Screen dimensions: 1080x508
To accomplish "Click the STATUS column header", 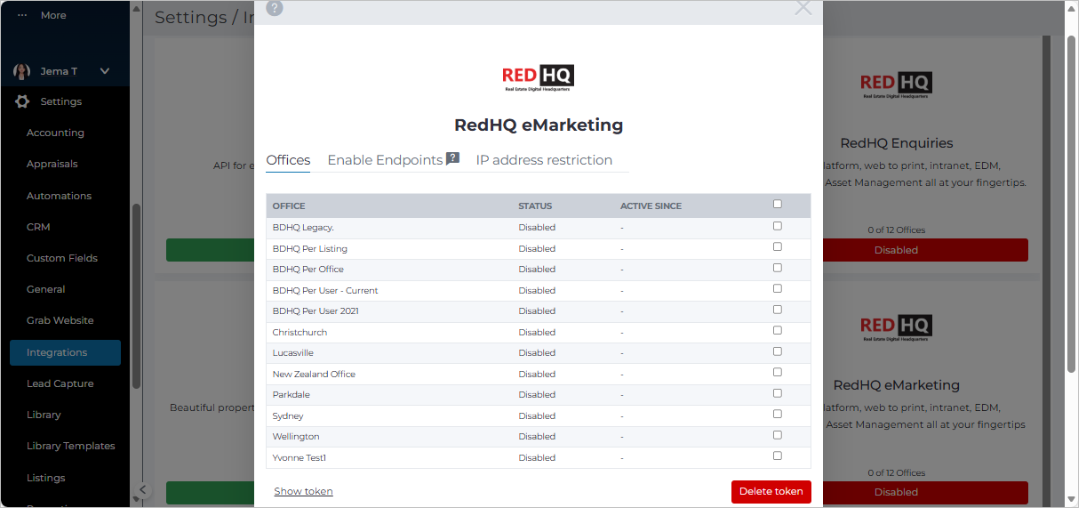I will [535, 206].
